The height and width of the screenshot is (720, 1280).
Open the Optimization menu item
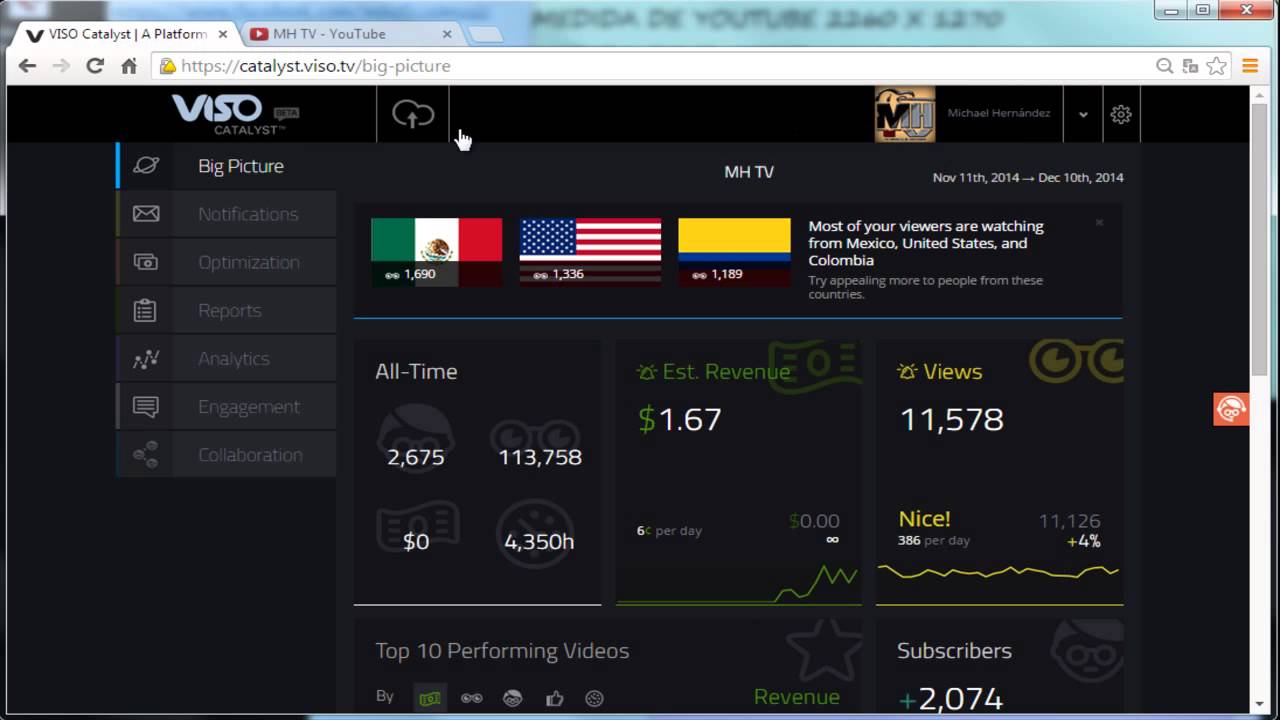[226, 262]
